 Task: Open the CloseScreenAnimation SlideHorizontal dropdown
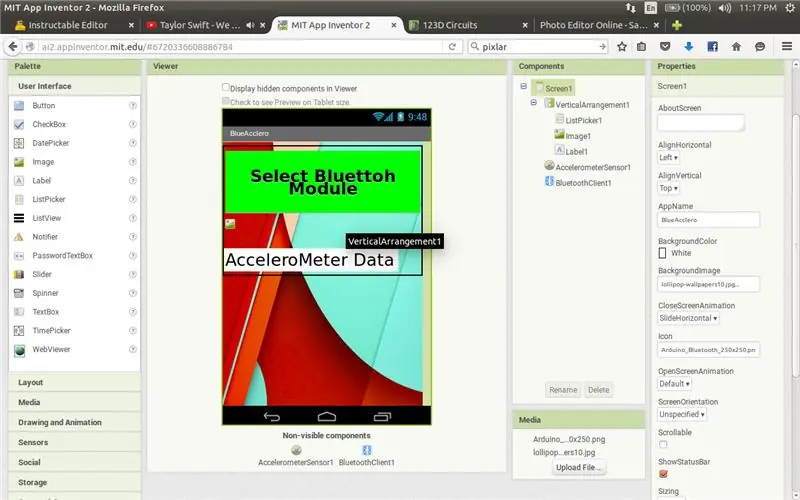pos(688,318)
